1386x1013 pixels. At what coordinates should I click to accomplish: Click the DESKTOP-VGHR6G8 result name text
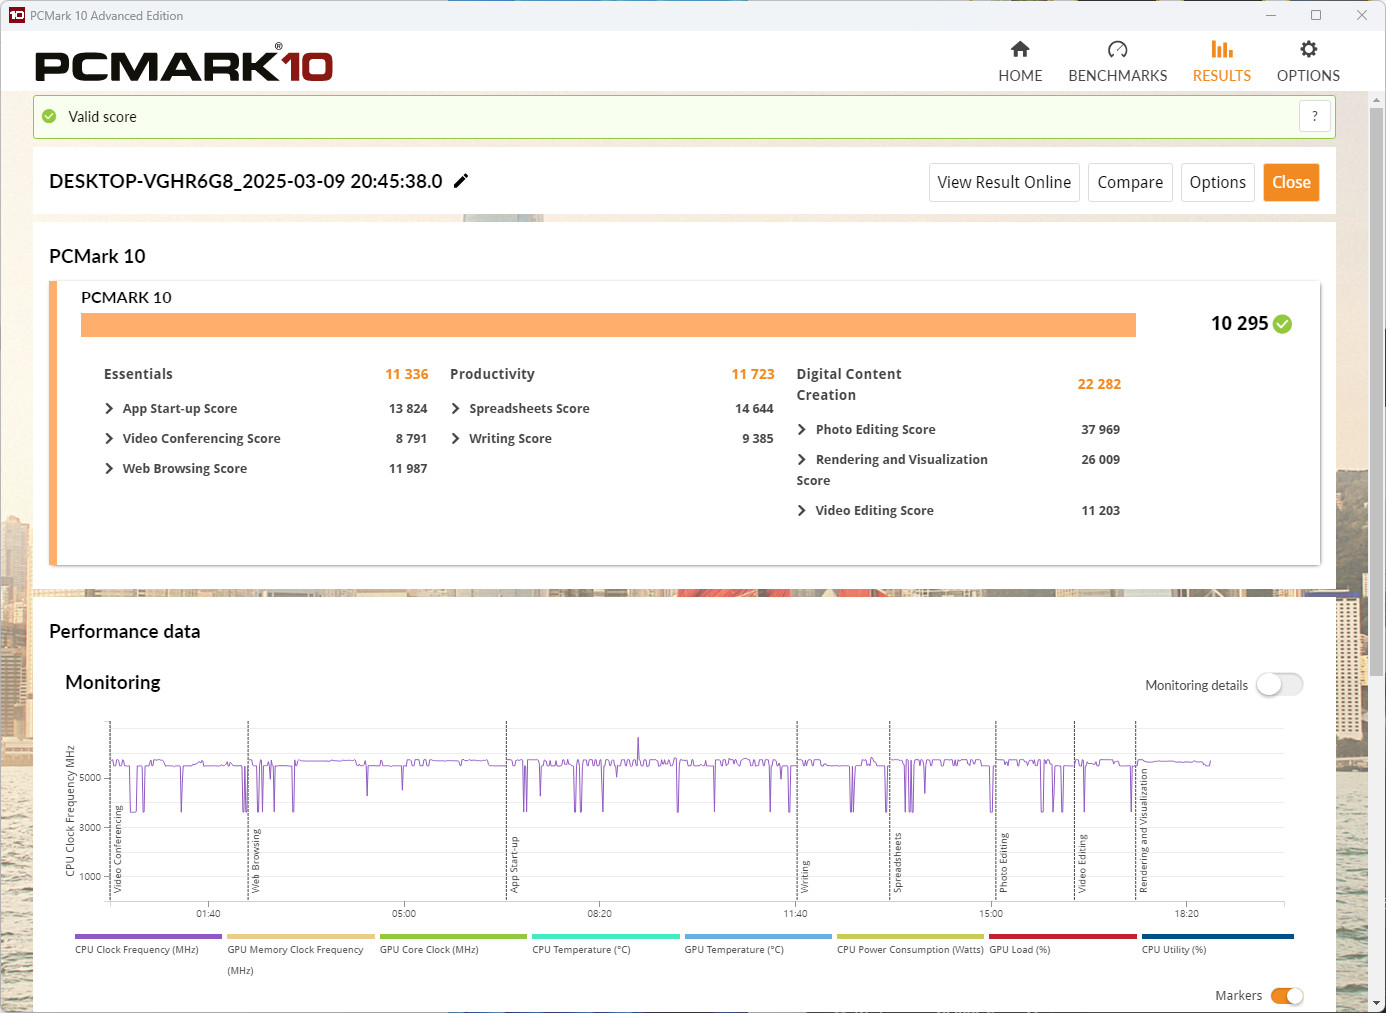coord(246,181)
